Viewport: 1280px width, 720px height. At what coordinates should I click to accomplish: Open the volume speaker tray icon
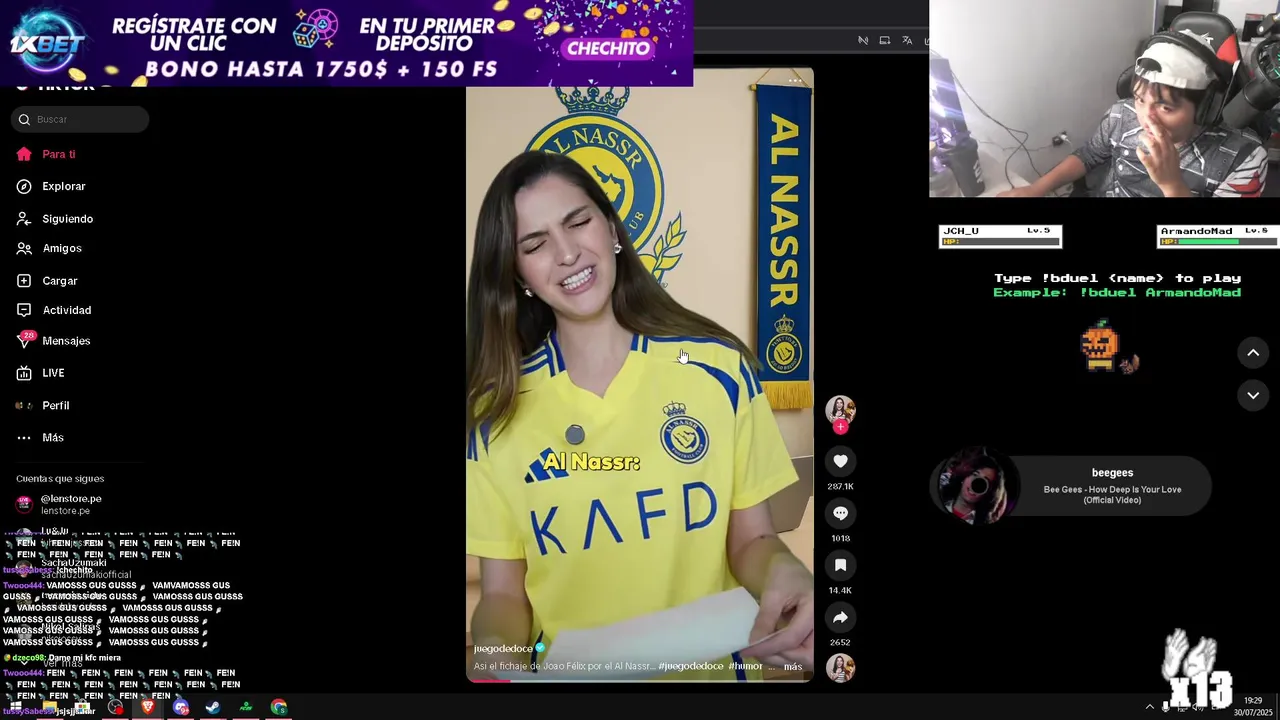click(1199, 707)
